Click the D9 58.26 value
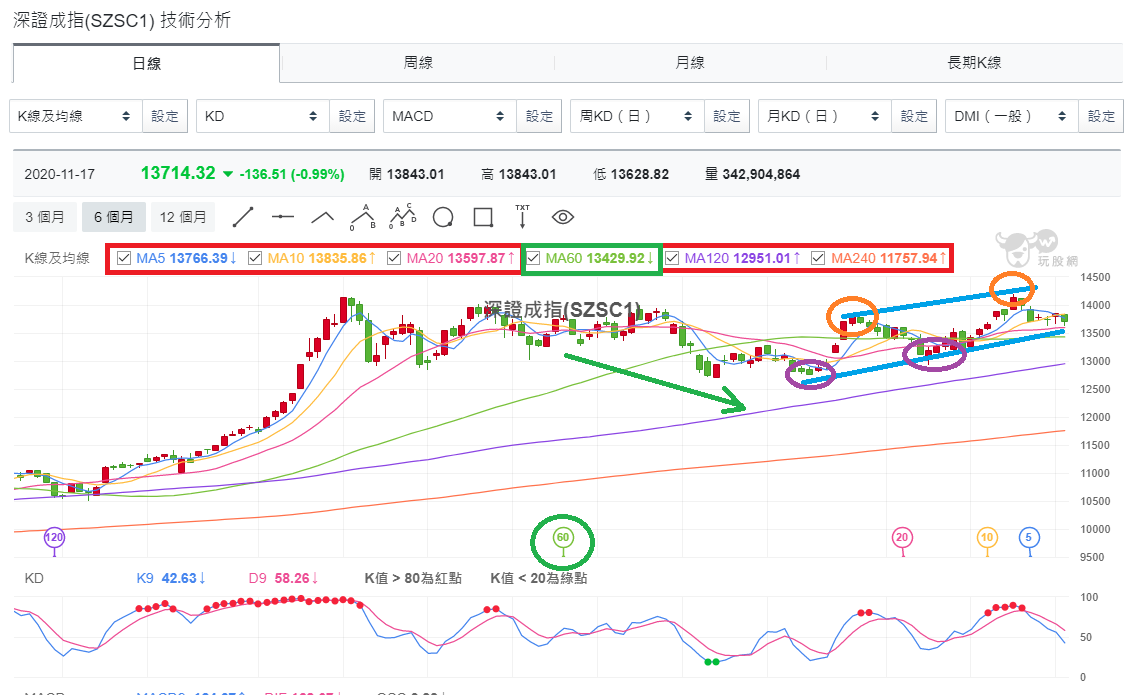Image resolution: width=1130 pixels, height=695 pixels. (284, 578)
